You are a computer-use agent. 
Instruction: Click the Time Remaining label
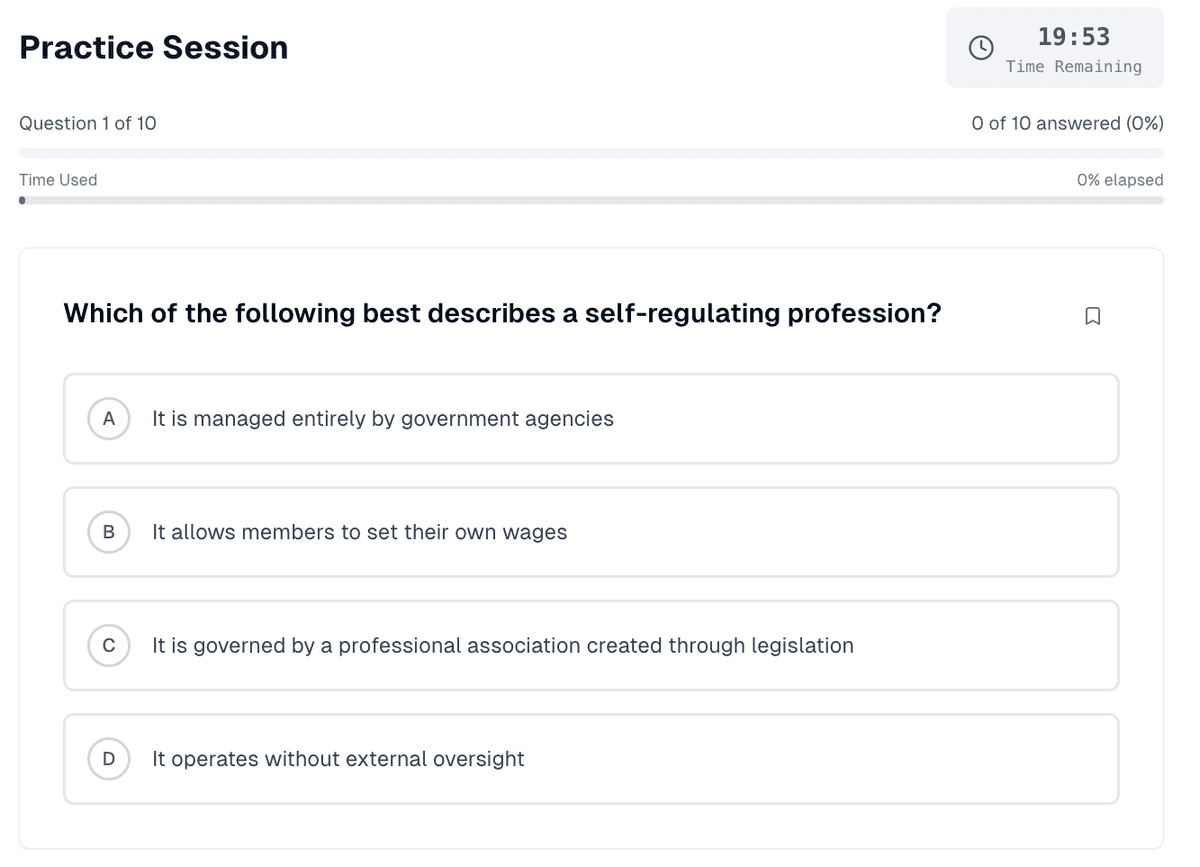[x=1073, y=67]
